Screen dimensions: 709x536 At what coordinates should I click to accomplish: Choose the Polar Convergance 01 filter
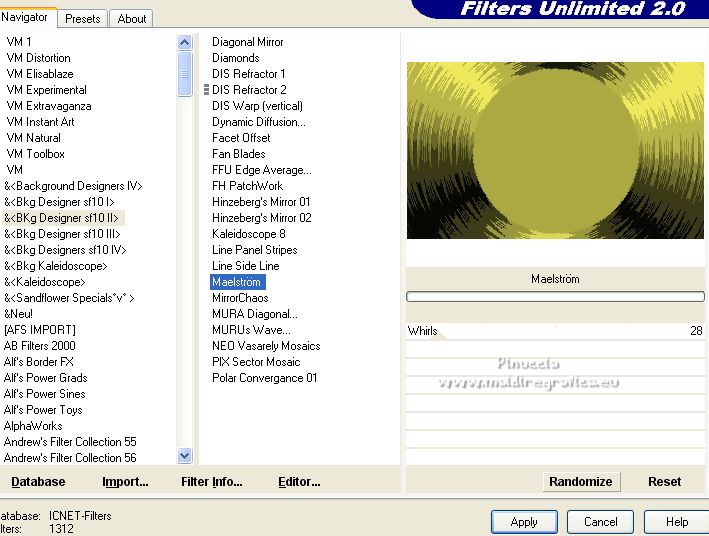(x=265, y=378)
